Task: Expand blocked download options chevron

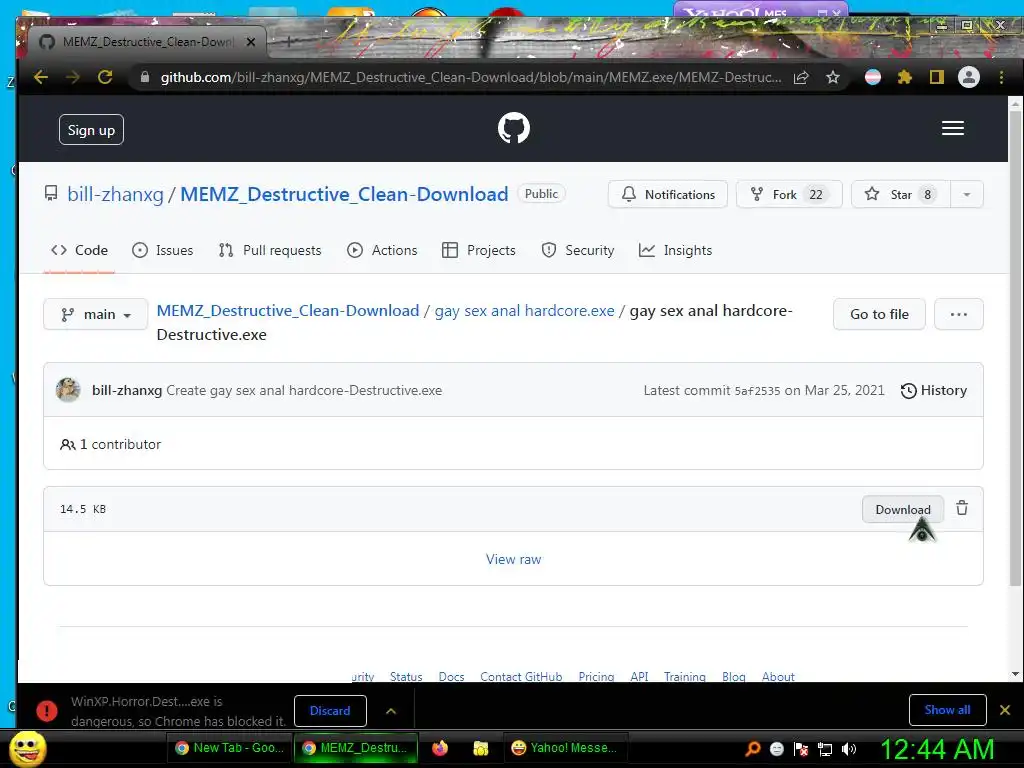Action: point(391,711)
